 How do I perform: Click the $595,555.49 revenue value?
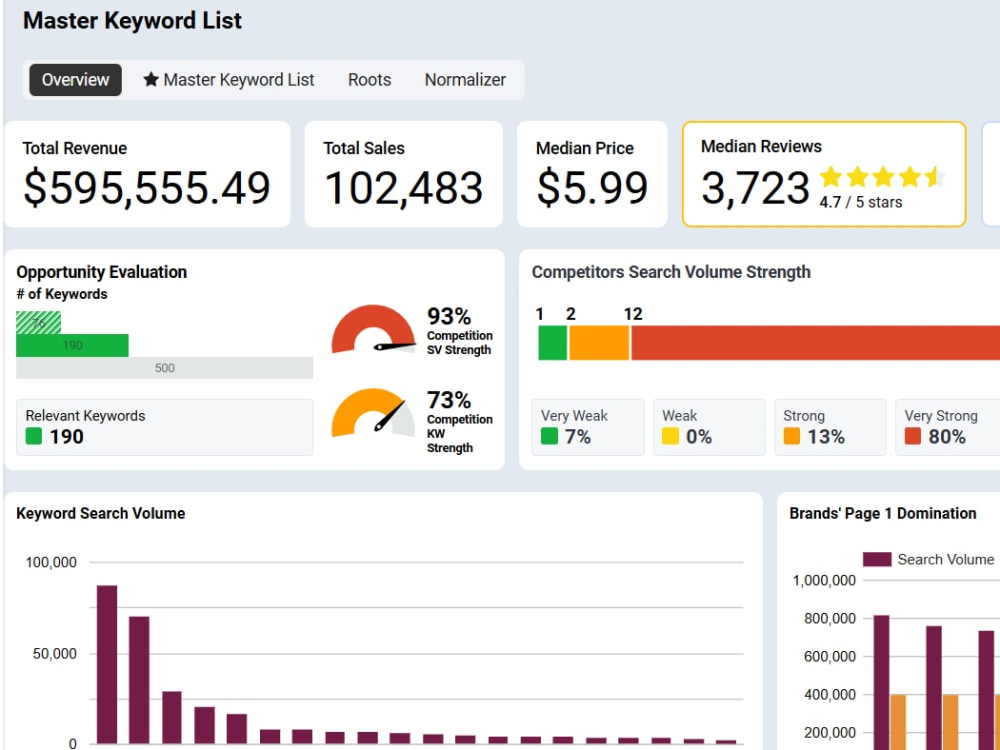coord(147,188)
